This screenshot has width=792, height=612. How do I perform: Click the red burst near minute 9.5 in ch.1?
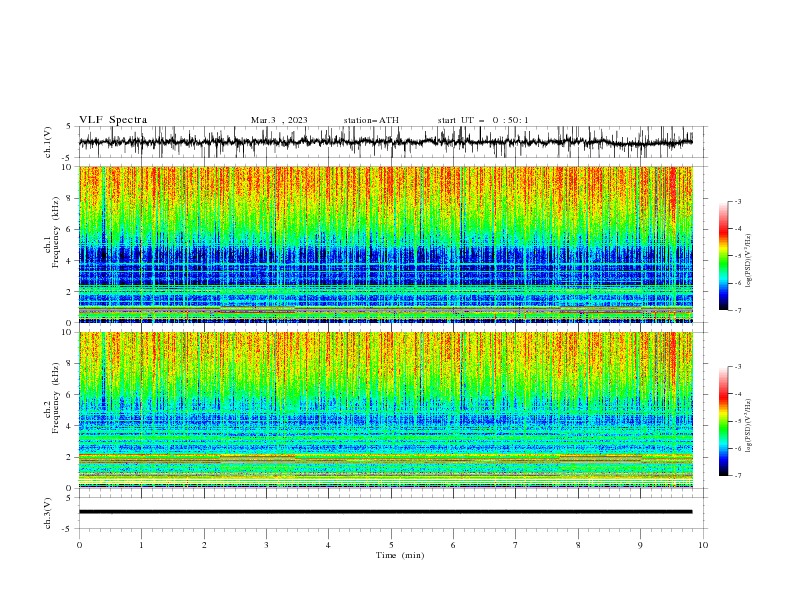672,194
